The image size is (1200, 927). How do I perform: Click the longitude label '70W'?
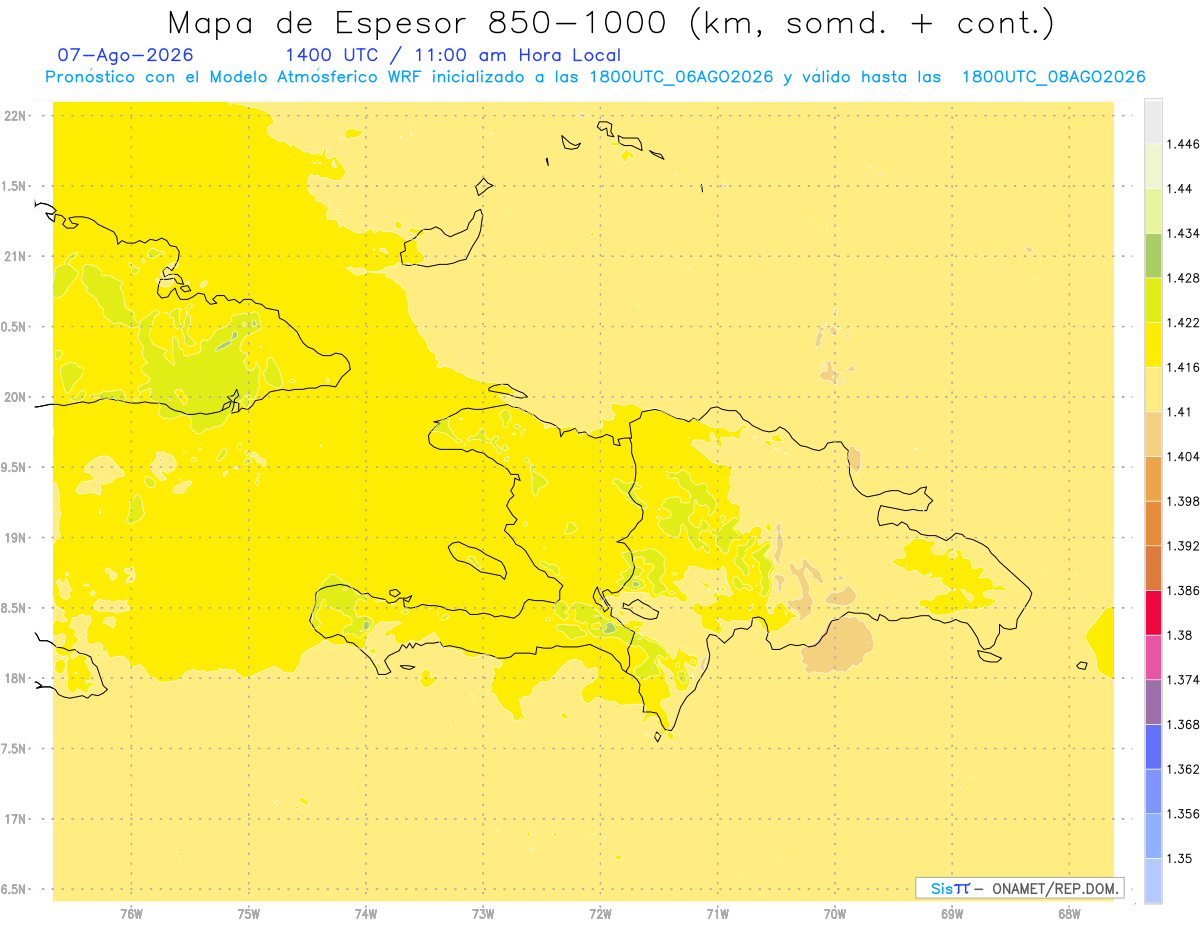pyautogui.click(x=835, y=913)
